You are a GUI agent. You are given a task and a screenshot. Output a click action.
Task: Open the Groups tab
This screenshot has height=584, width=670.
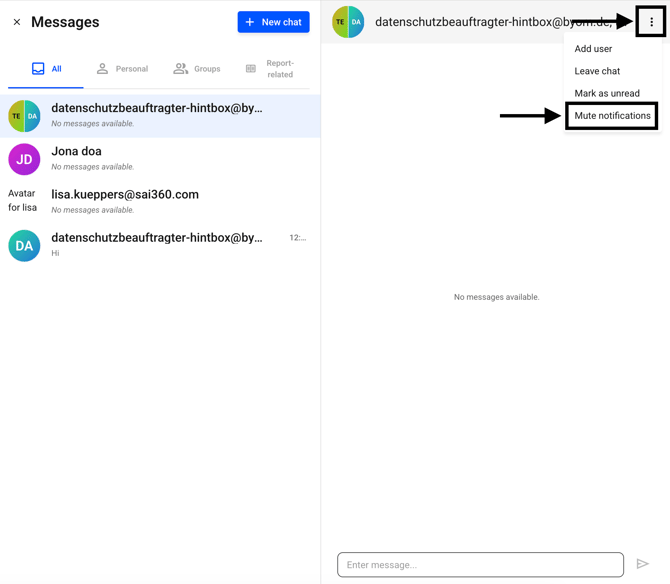(x=197, y=69)
